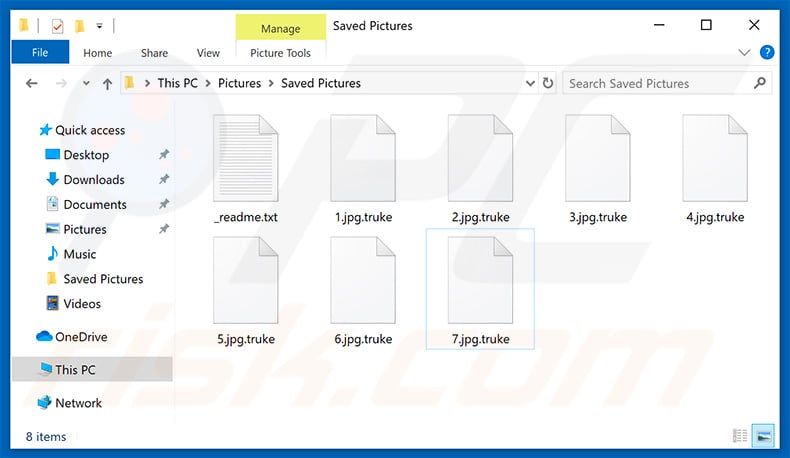Image resolution: width=790 pixels, height=458 pixels.
Task: Expand the root chevron before This PC
Action: 147,83
